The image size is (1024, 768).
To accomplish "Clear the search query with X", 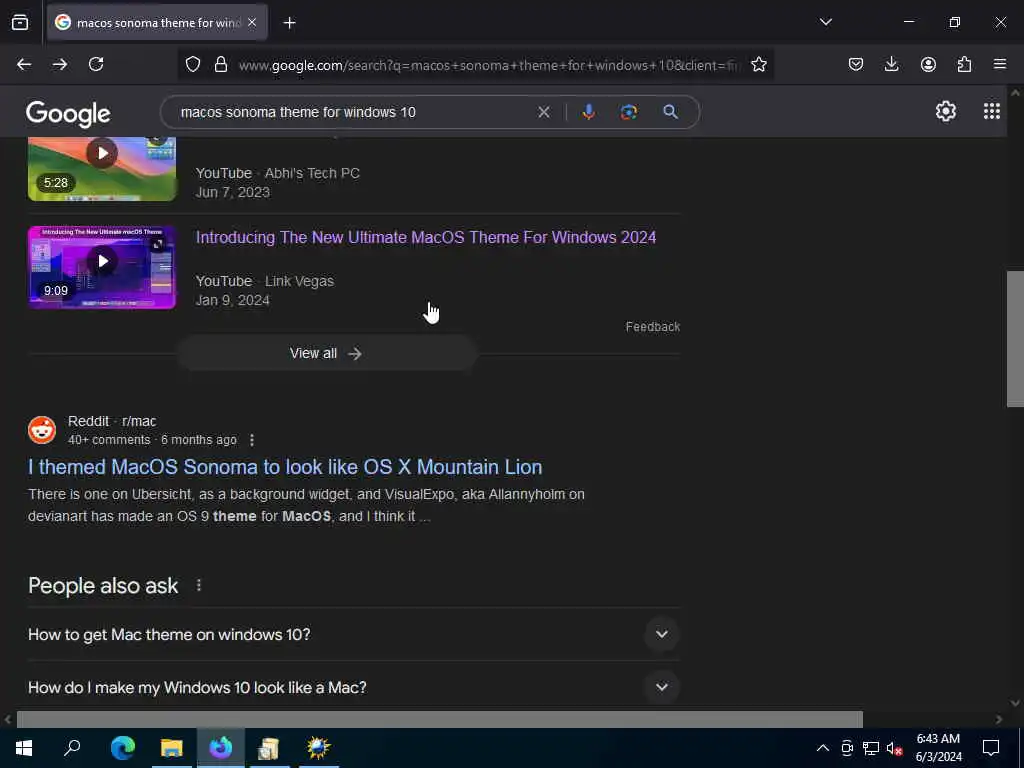I will tap(543, 112).
